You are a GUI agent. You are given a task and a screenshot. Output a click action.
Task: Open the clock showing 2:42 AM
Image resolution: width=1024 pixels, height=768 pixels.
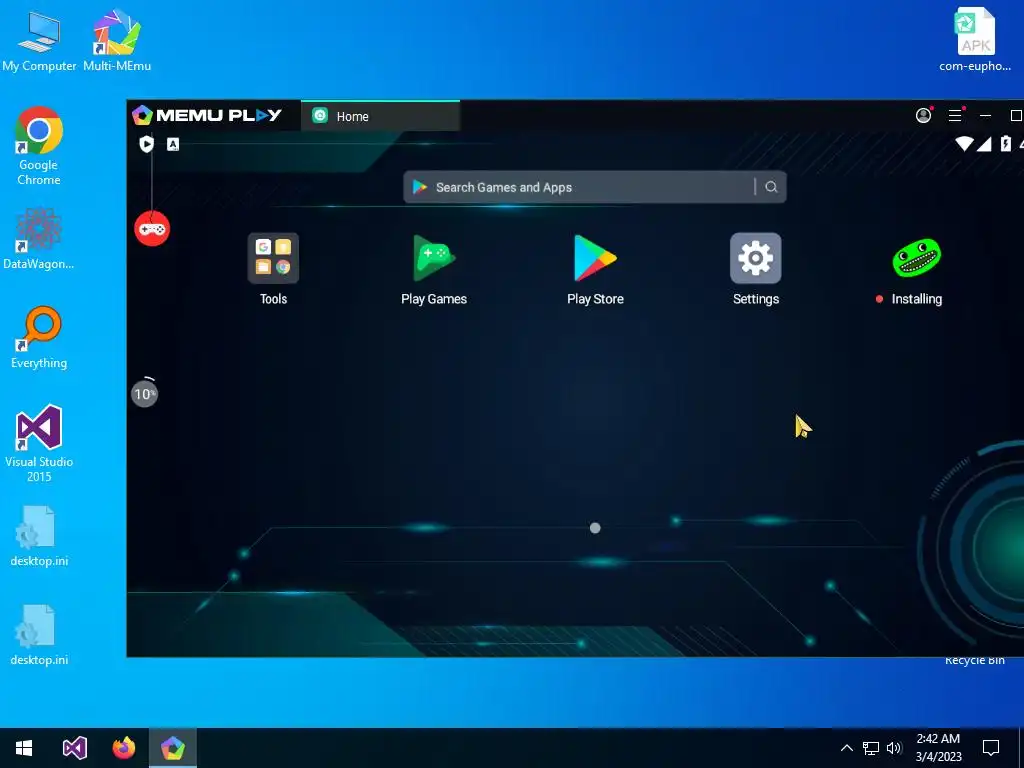(x=938, y=748)
